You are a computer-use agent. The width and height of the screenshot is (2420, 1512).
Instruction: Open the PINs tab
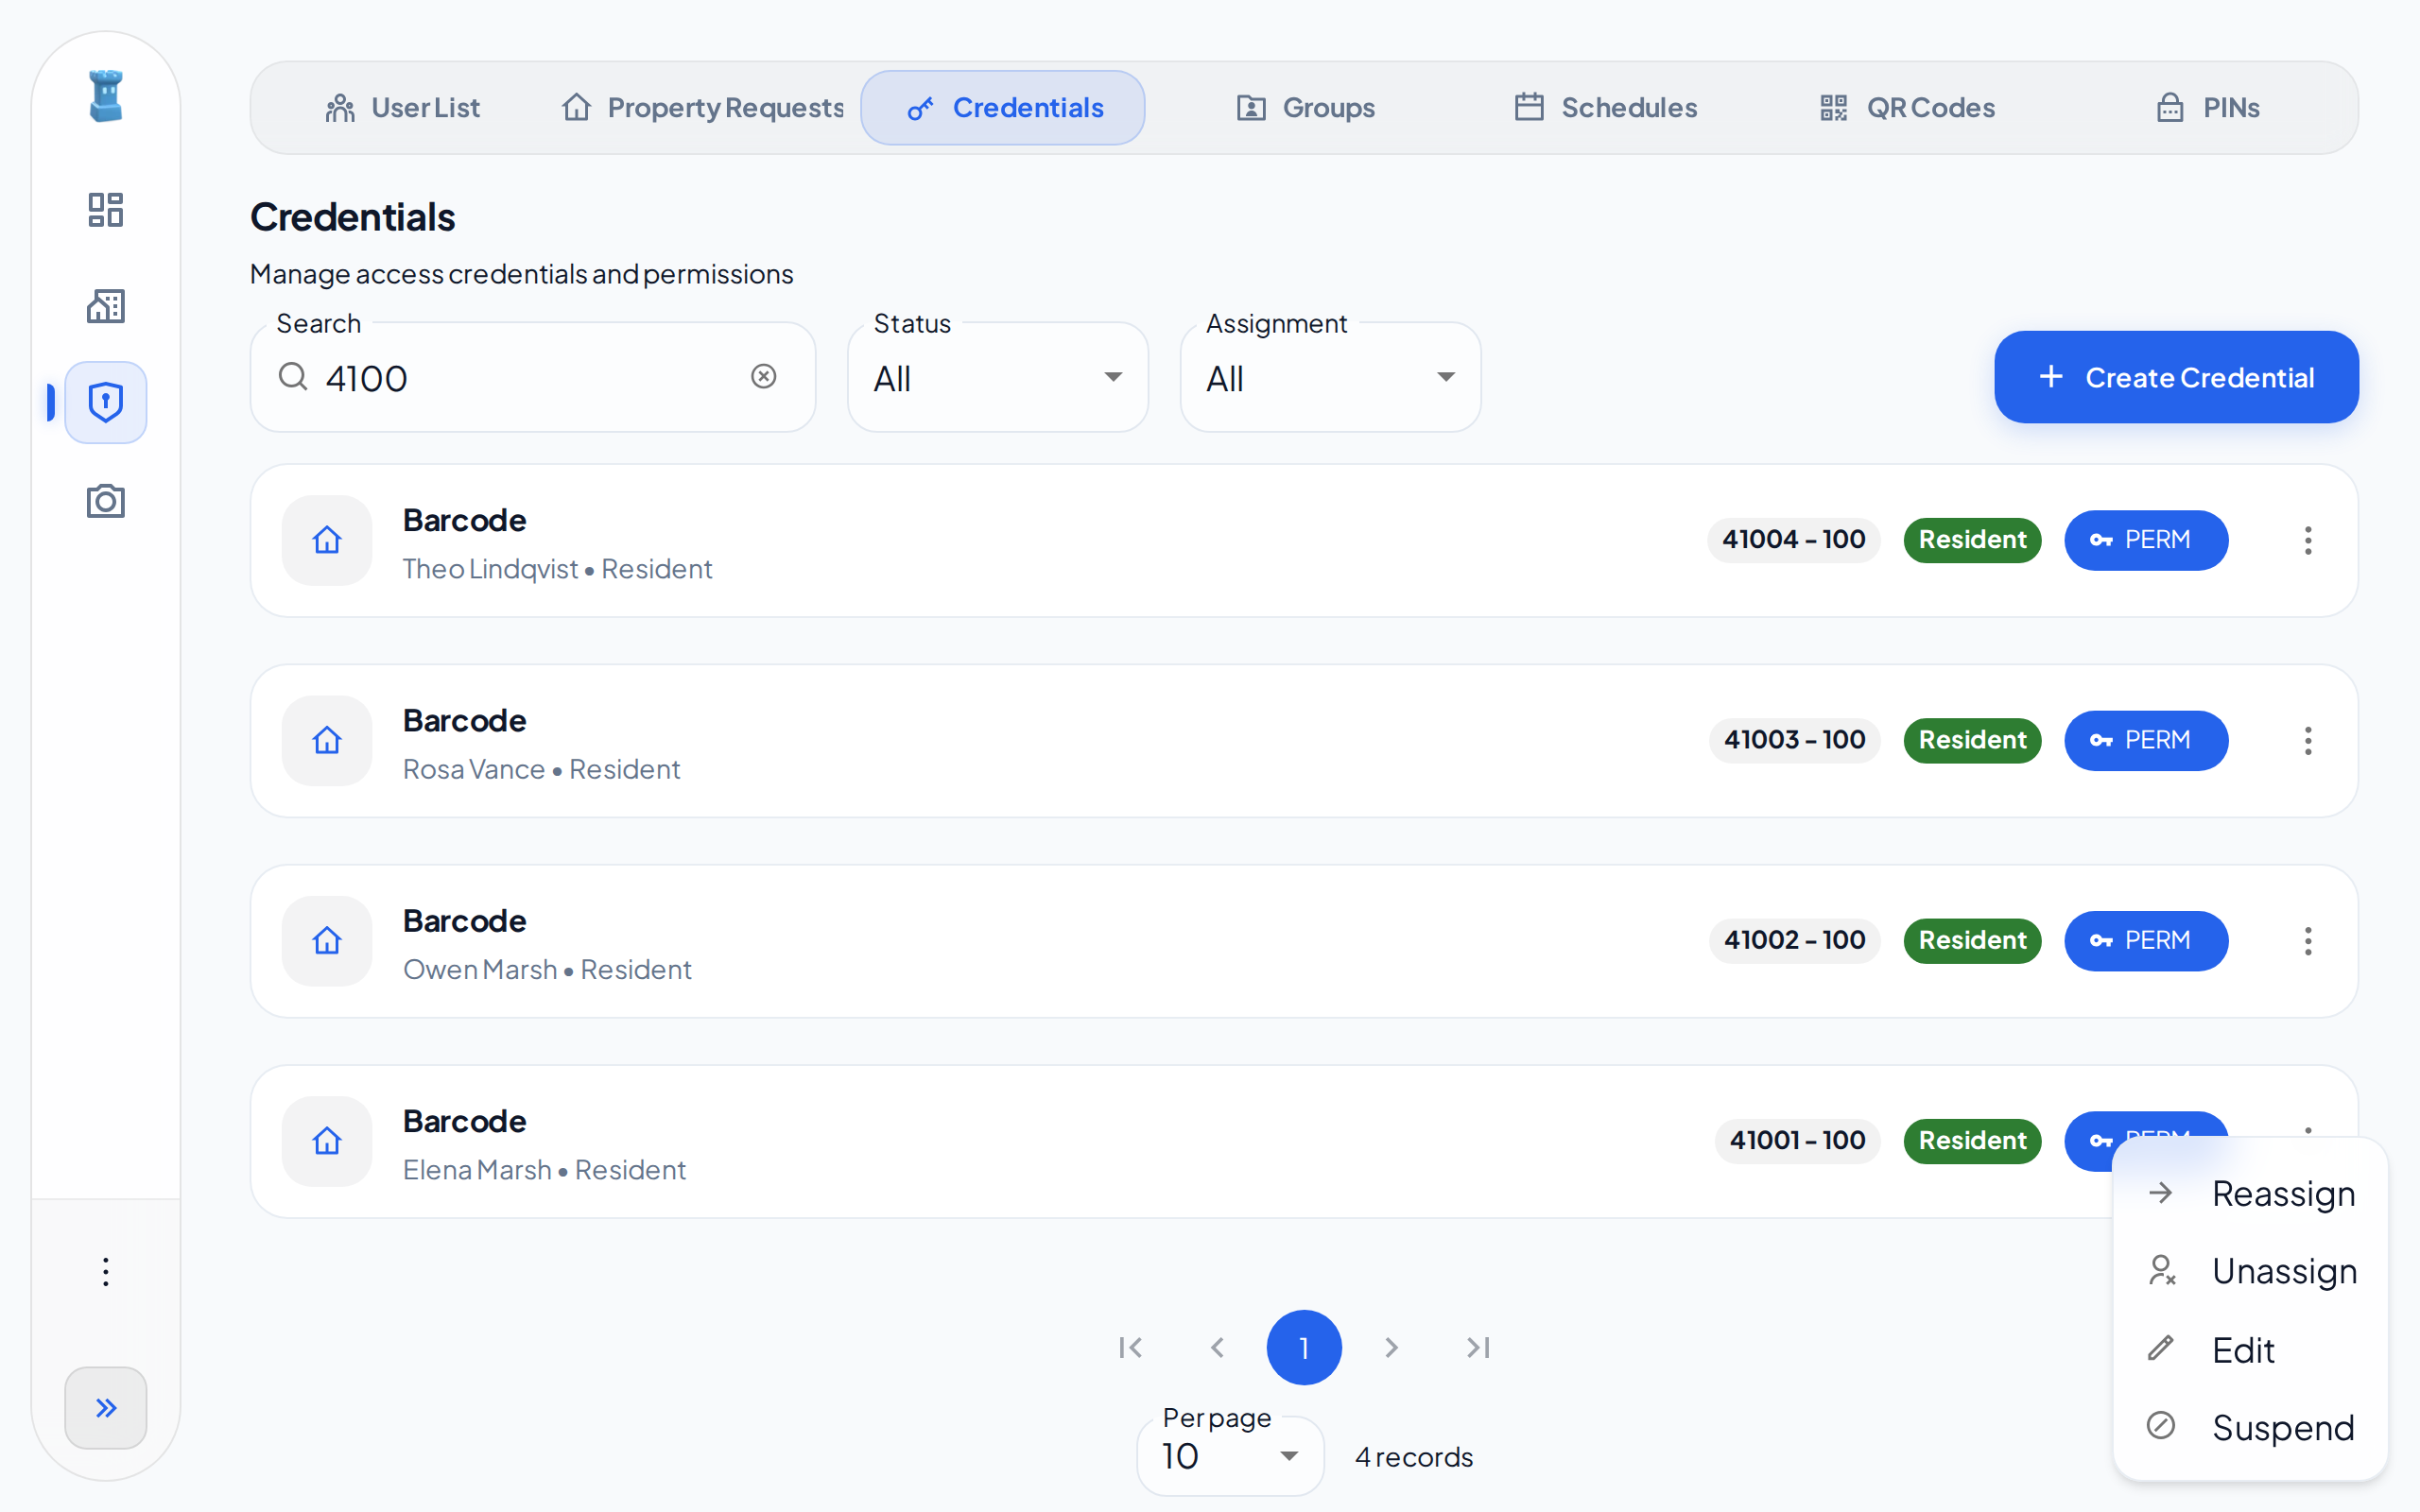point(2208,108)
